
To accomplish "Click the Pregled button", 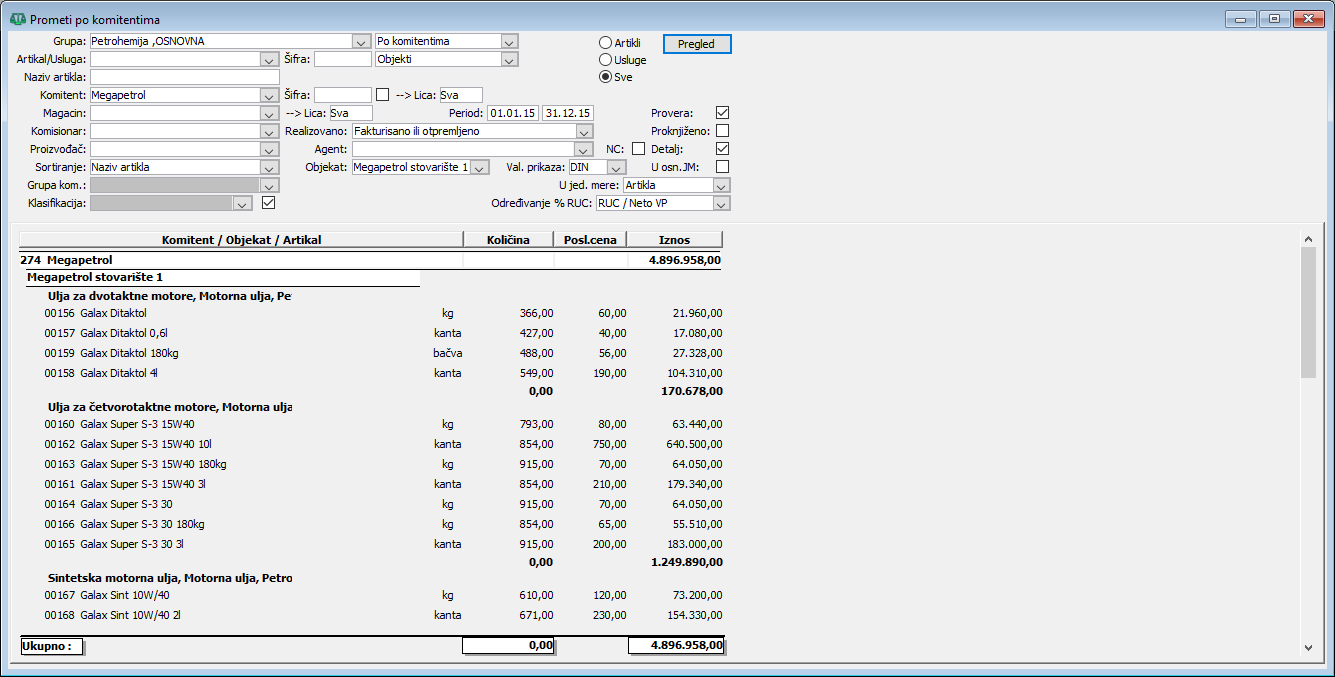I will (697, 44).
